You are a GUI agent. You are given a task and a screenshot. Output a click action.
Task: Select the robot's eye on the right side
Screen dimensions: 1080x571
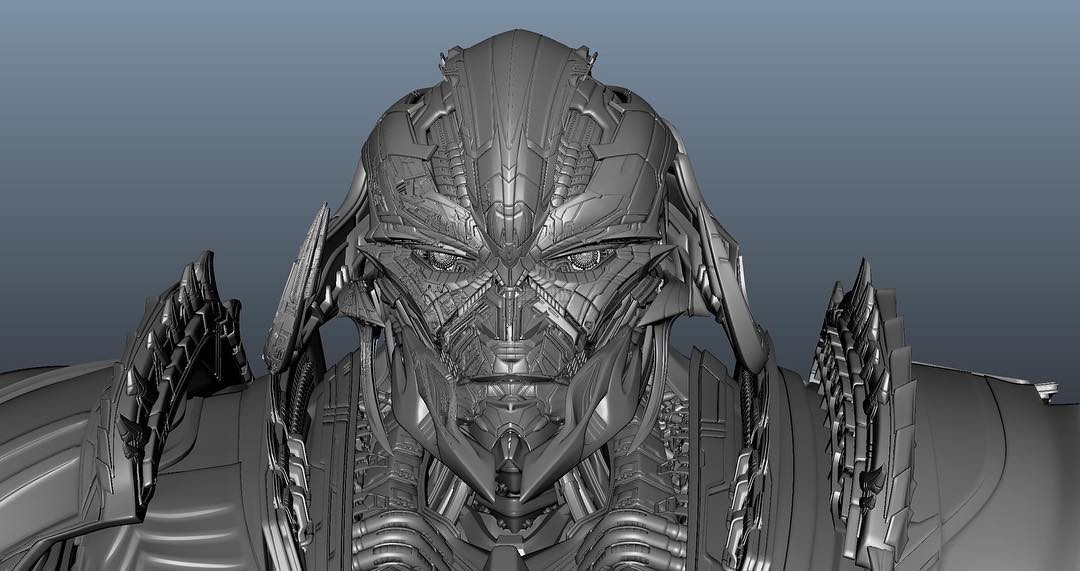[x=585, y=259]
